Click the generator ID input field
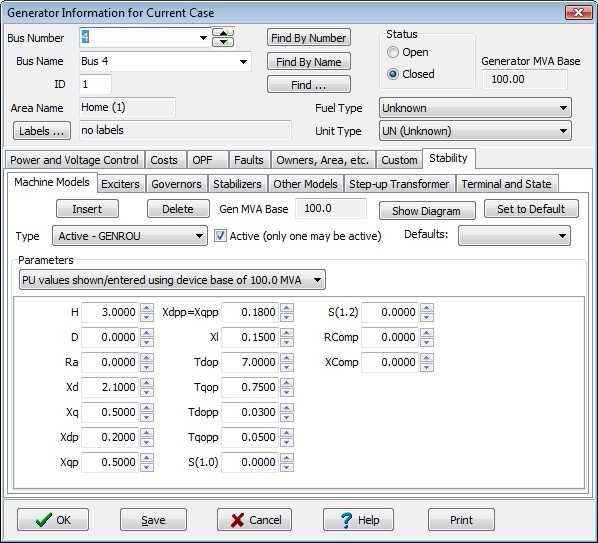This screenshot has height=543, width=598. [95, 84]
